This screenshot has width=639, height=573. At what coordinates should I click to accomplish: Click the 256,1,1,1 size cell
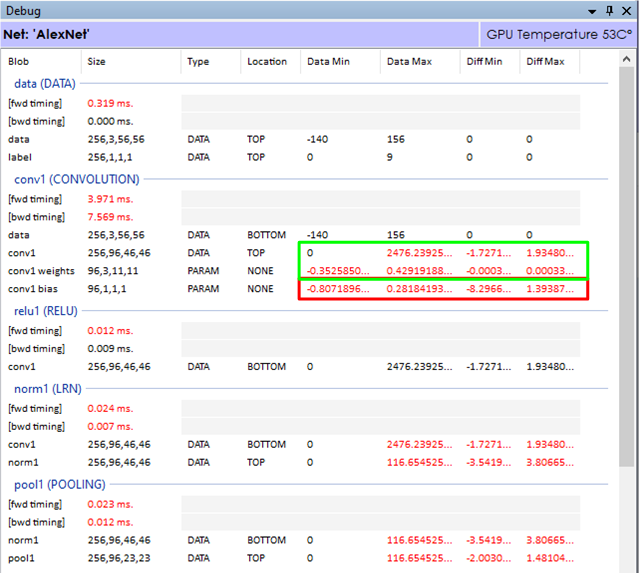click(110, 157)
